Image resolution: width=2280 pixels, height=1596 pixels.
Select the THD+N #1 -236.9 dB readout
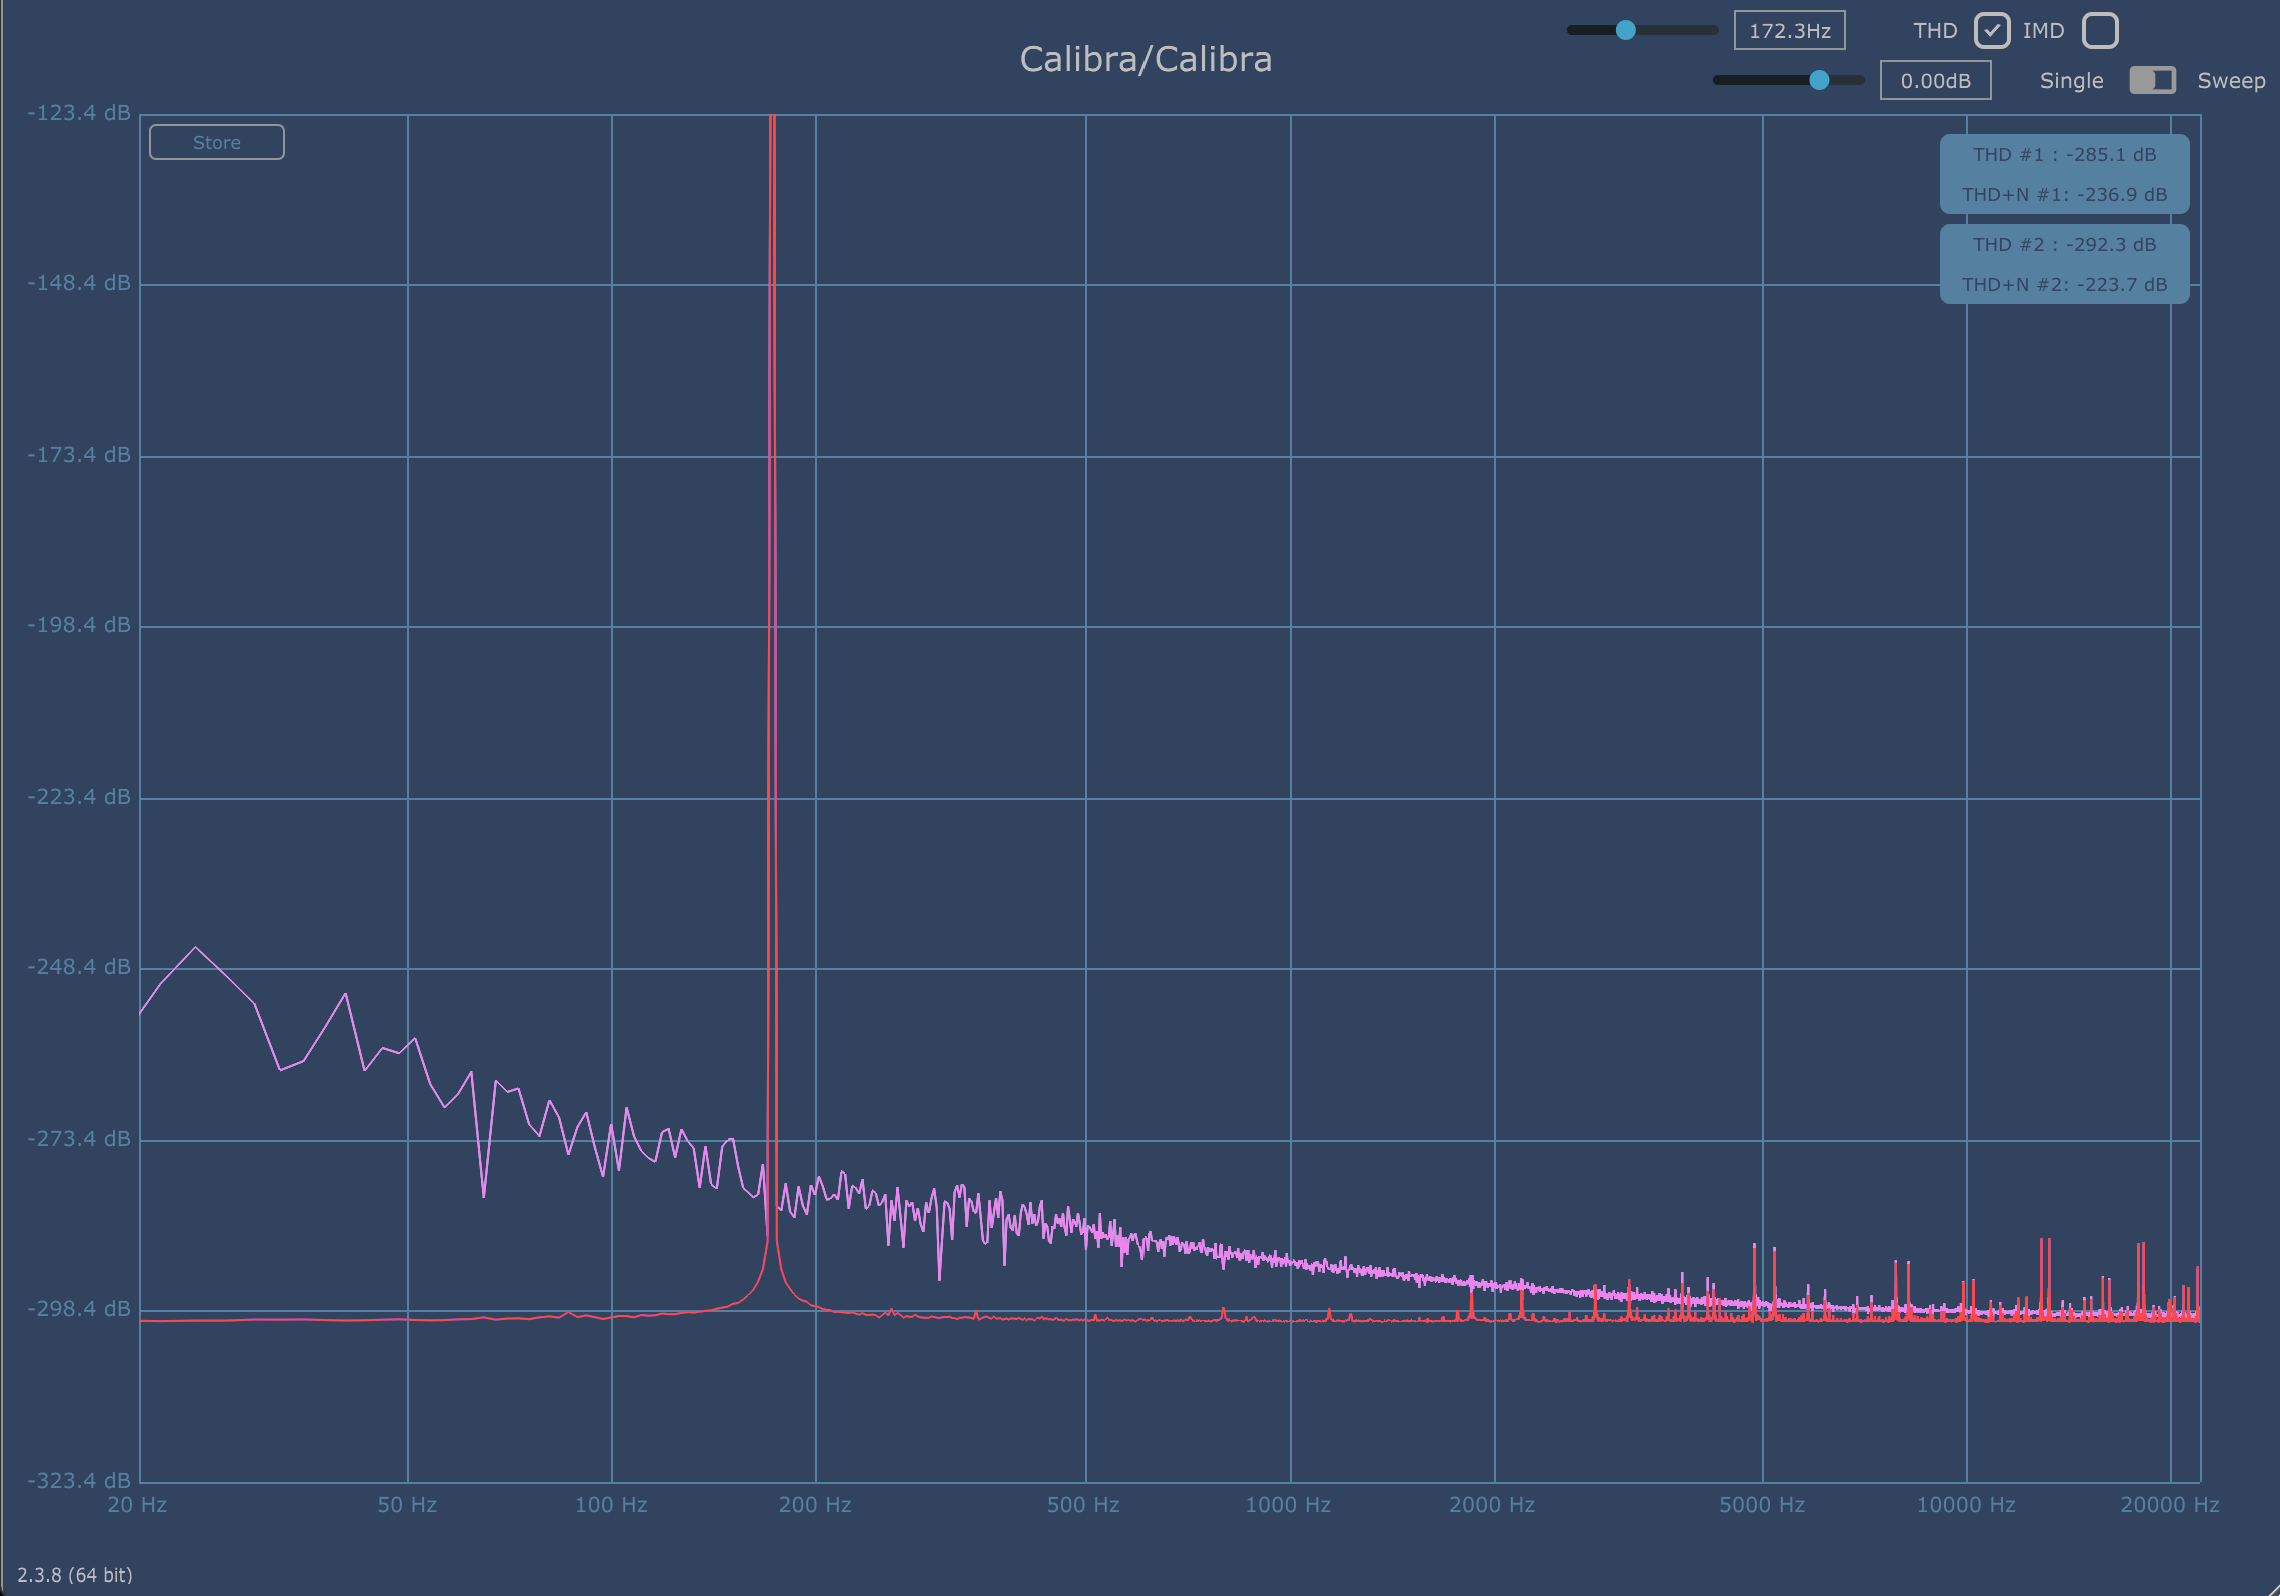tap(2064, 195)
